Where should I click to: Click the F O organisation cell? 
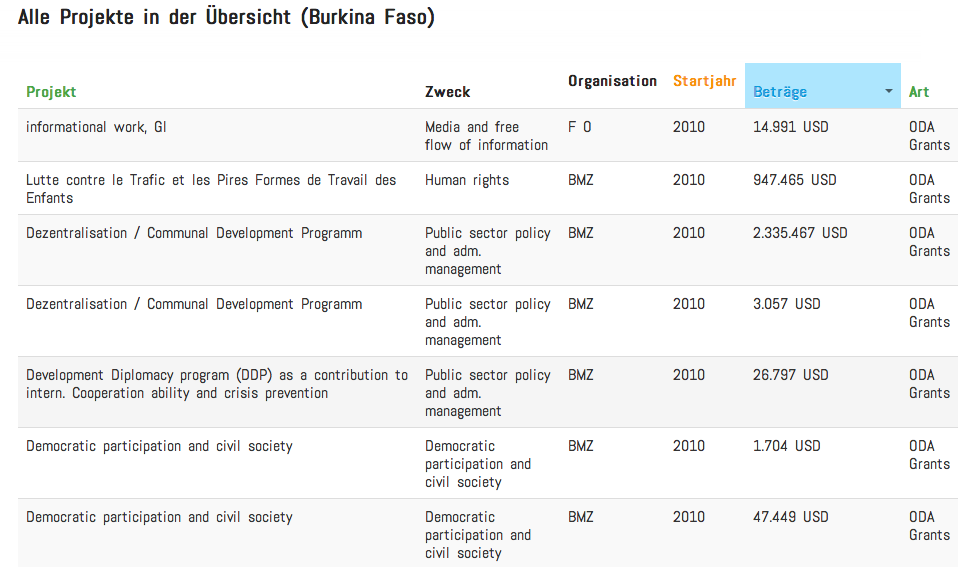579,127
